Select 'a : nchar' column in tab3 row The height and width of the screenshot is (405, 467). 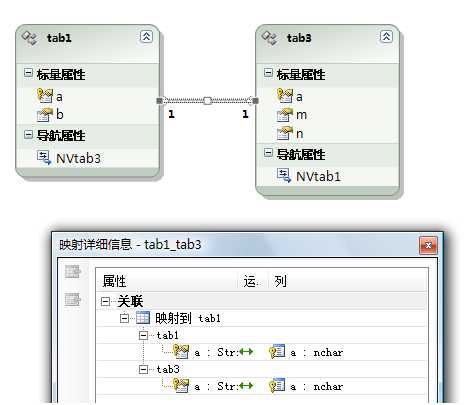pos(316,386)
